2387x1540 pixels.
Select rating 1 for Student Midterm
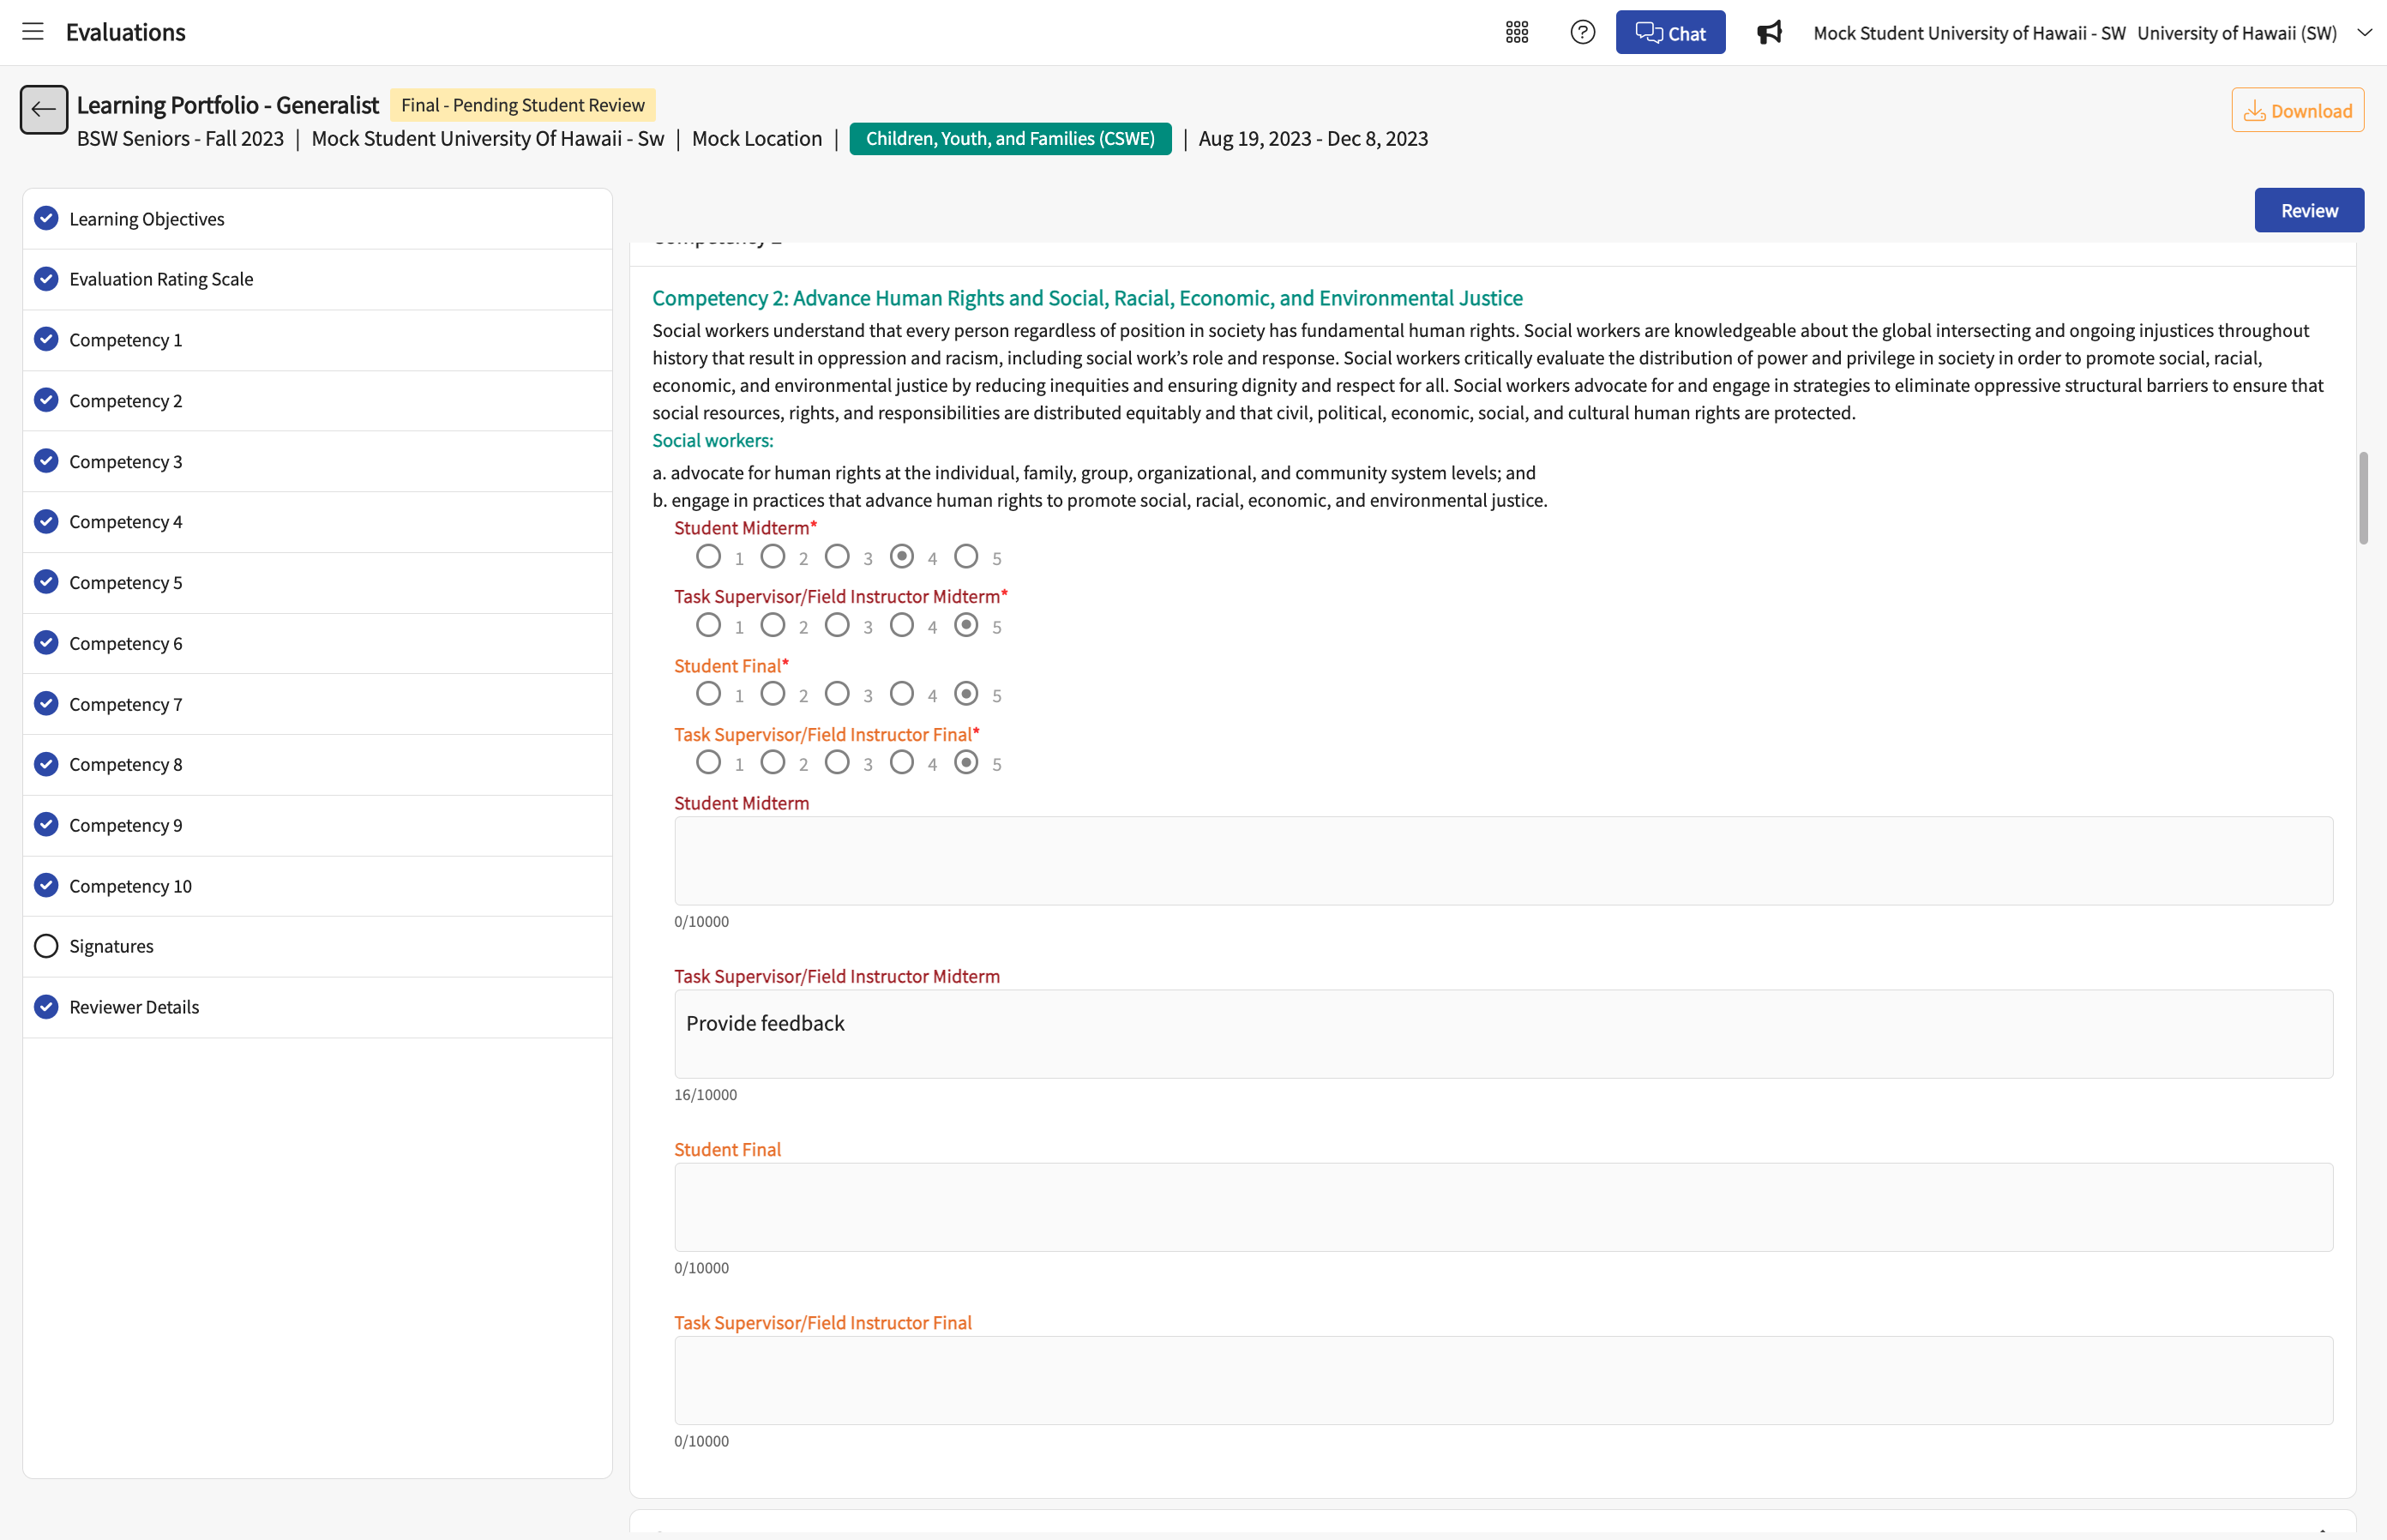click(708, 556)
